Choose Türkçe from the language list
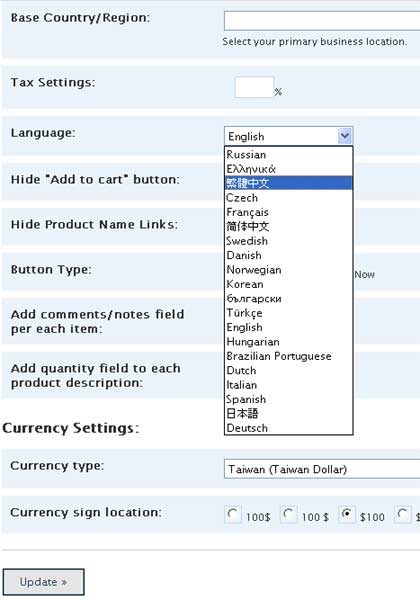 (x=288, y=313)
